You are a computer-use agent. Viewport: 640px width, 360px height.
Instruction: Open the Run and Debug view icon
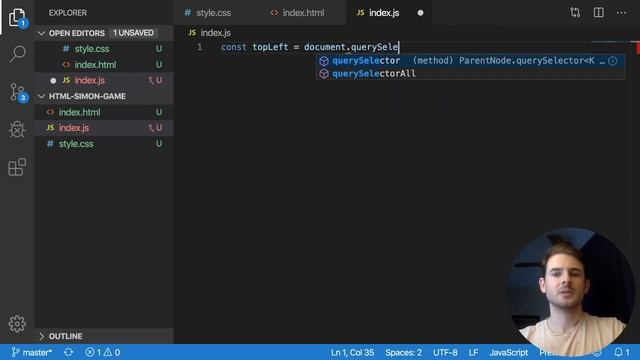pyautogui.click(x=17, y=129)
